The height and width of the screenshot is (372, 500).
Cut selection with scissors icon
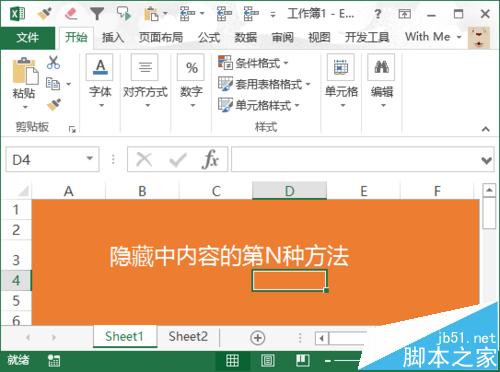53,63
